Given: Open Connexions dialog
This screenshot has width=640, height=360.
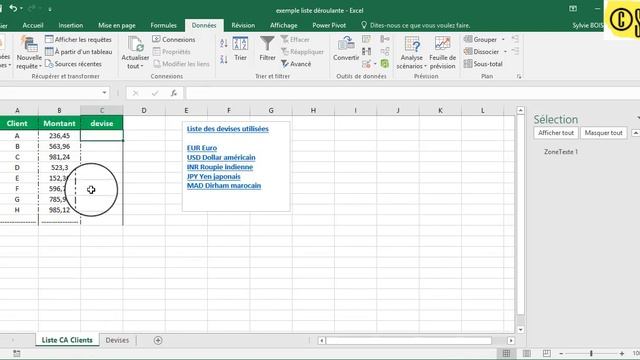Looking at the screenshot, I should click(174, 40).
